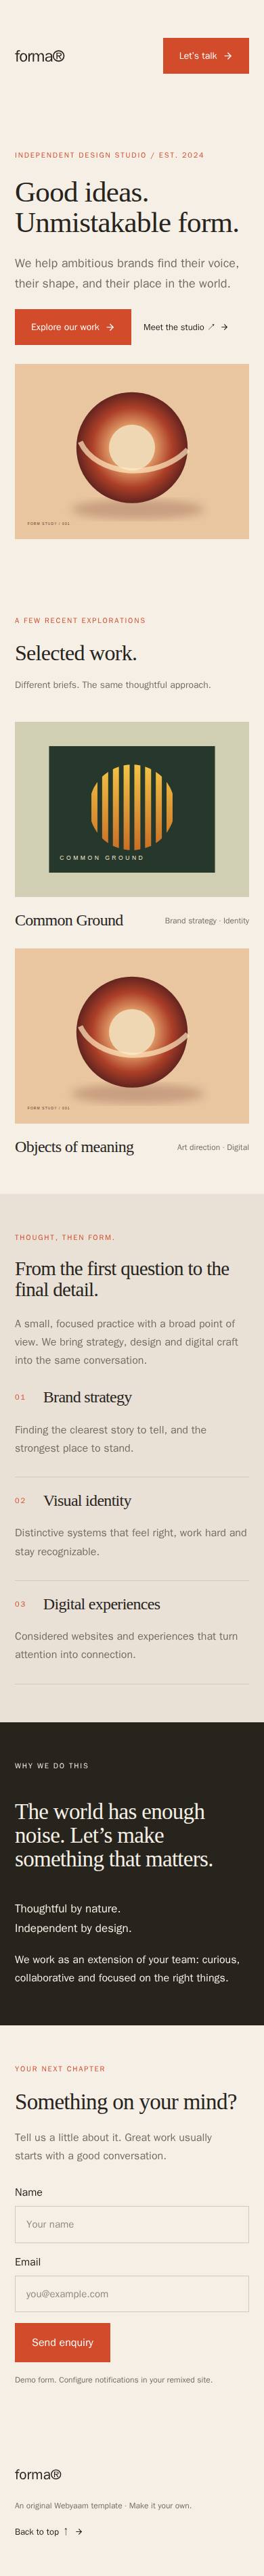The width and height of the screenshot is (264, 2576).
Task: Open the hero sphere form study image
Action: 132,451
